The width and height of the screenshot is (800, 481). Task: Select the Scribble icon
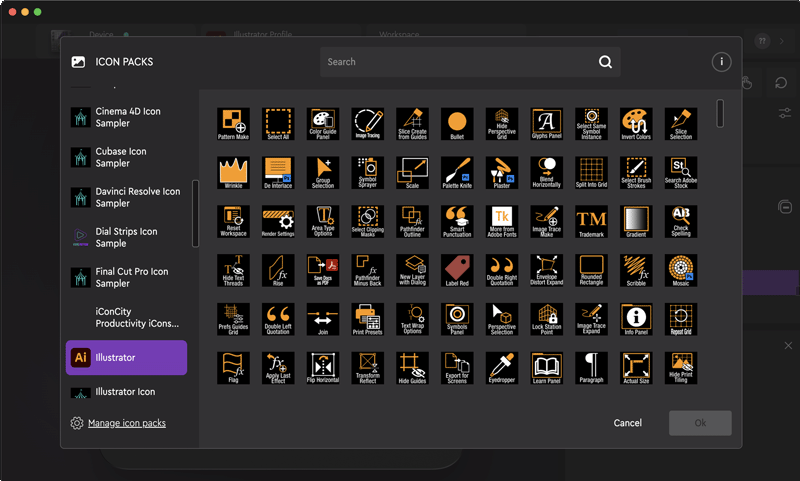(x=636, y=270)
